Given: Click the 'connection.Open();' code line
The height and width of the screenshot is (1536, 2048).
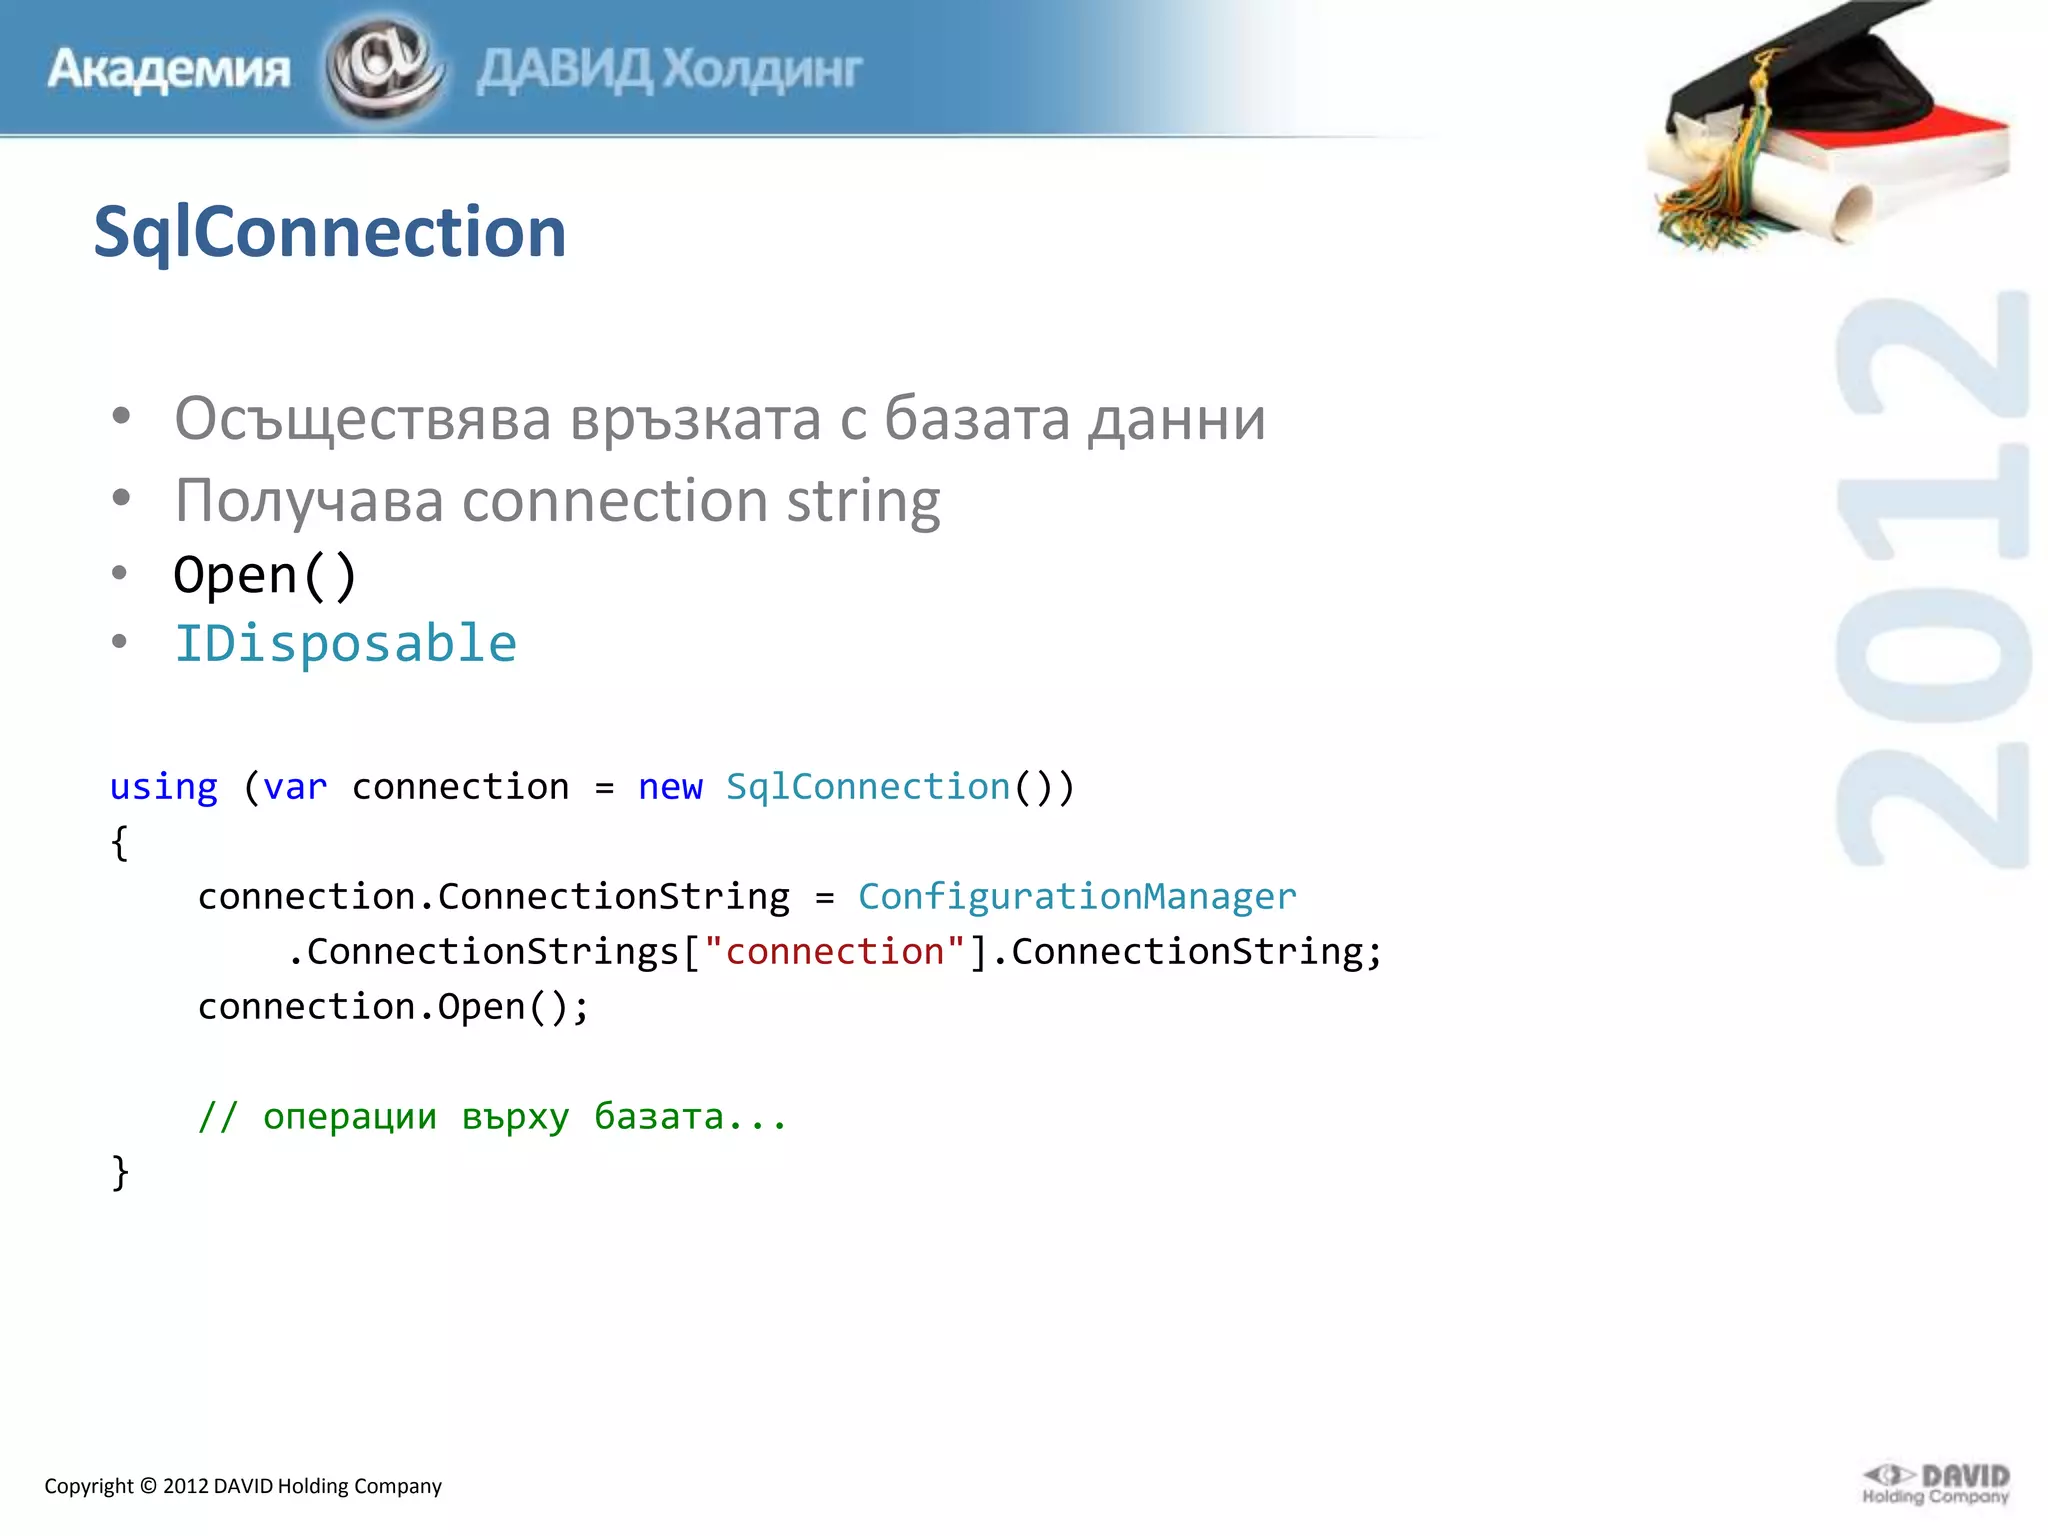Looking at the screenshot, I should pos(394,1007).
